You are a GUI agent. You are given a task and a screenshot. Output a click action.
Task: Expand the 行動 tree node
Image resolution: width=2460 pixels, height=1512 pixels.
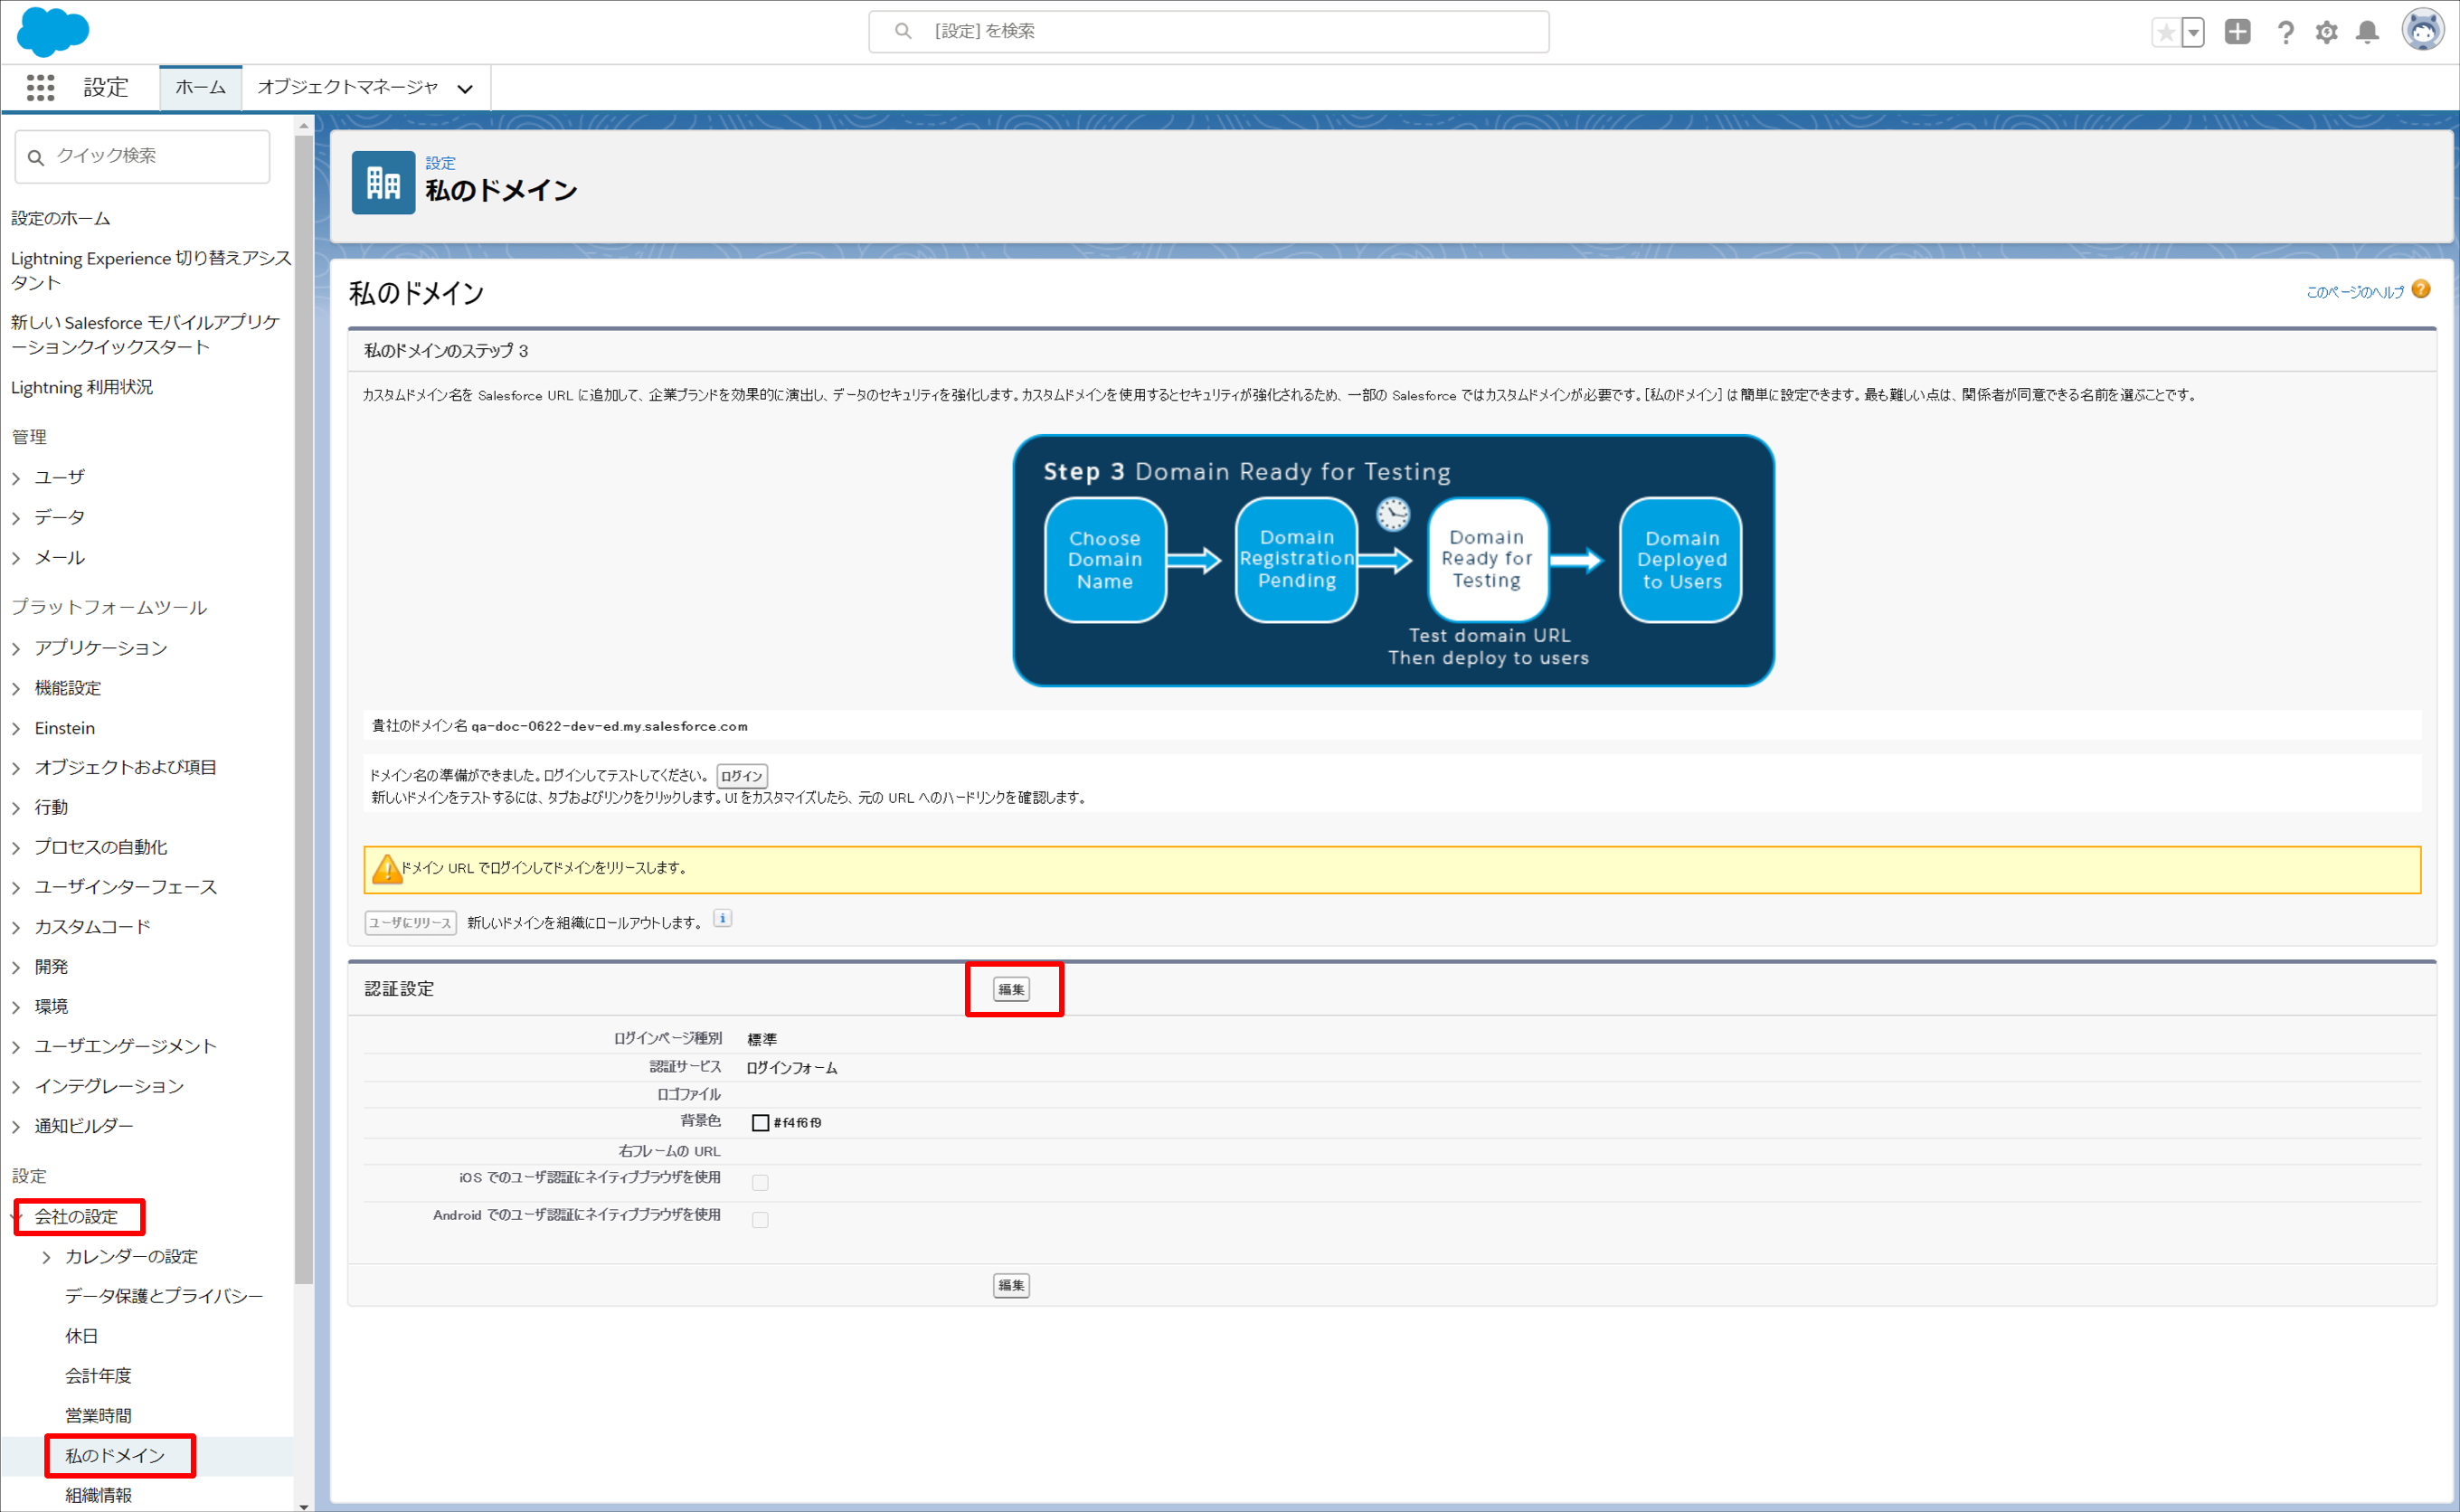tap(16, 807)
